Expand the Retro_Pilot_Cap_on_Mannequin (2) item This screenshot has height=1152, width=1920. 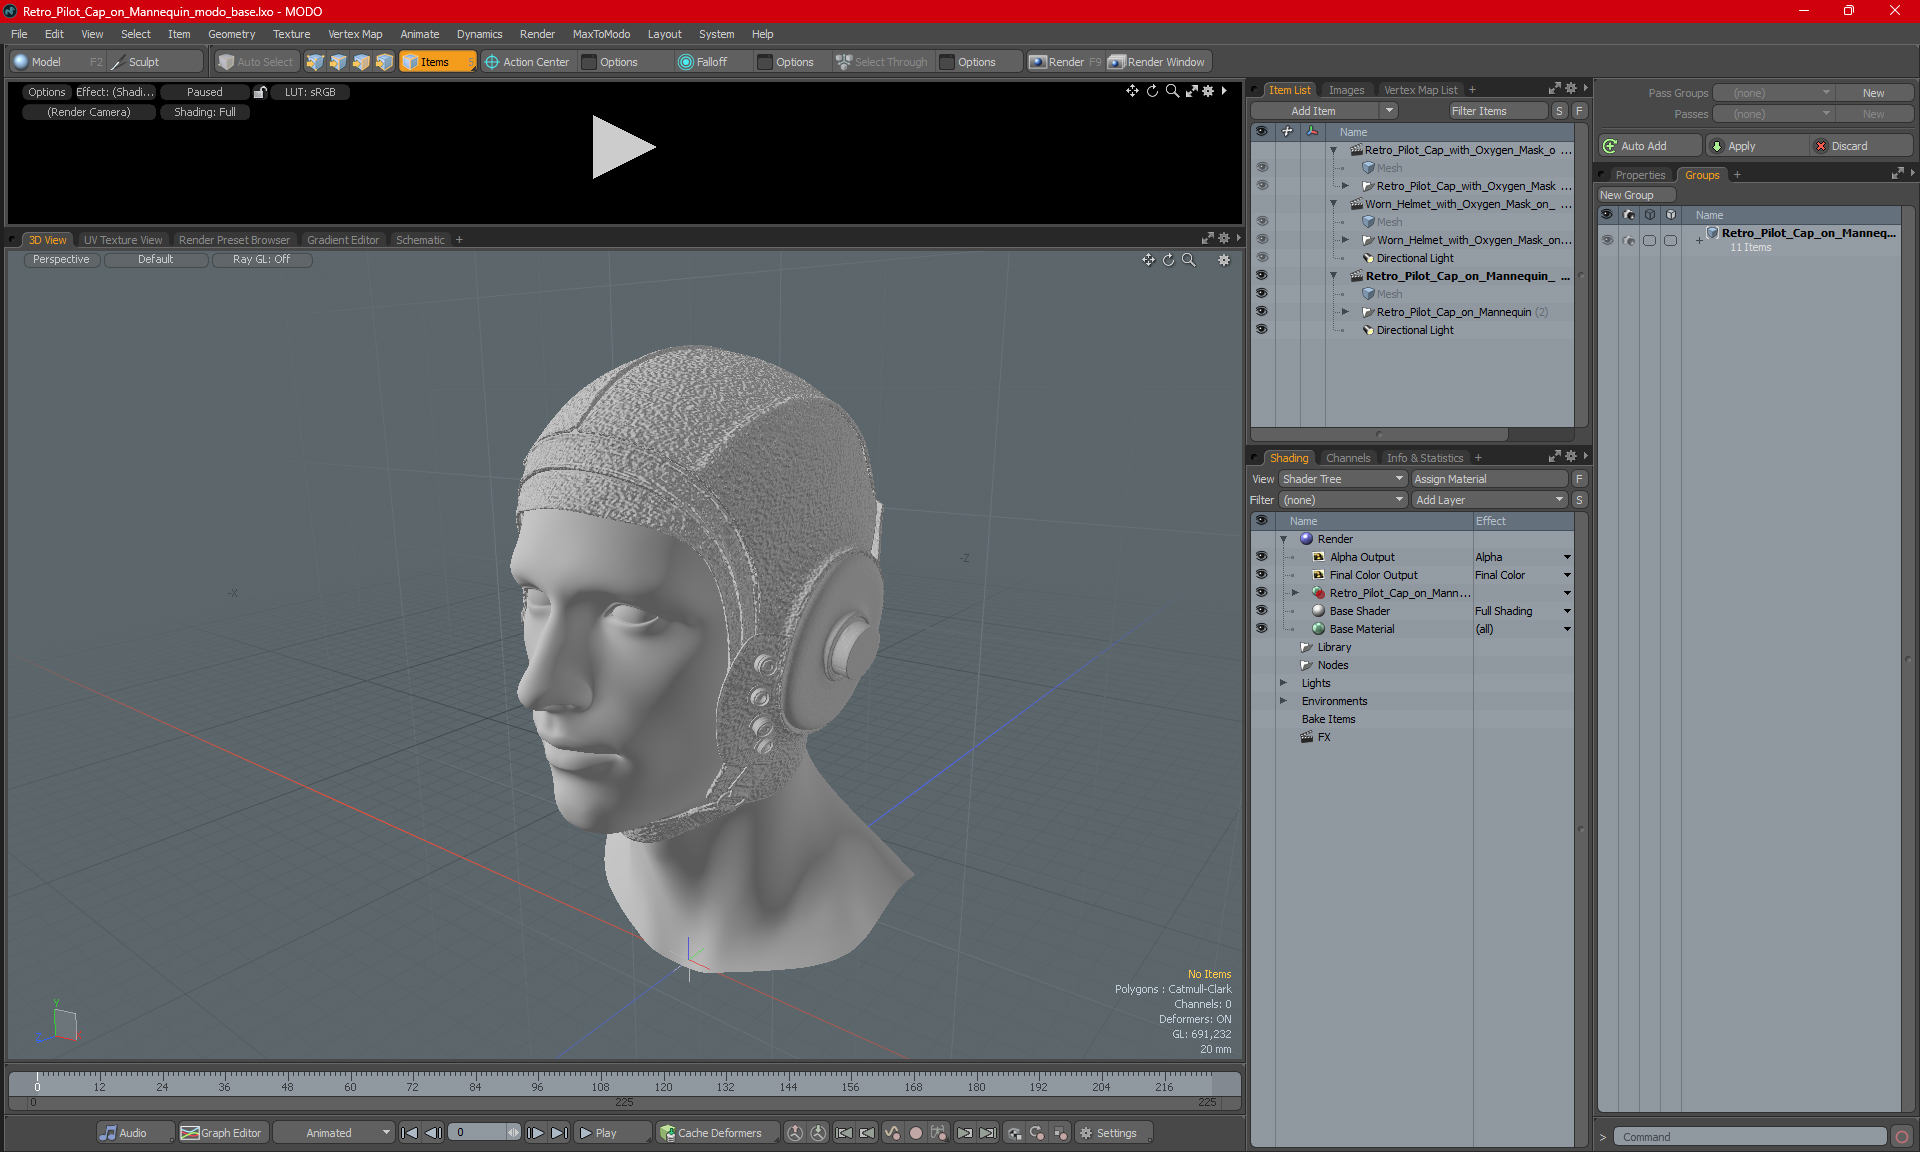[x=1346, y=312]
